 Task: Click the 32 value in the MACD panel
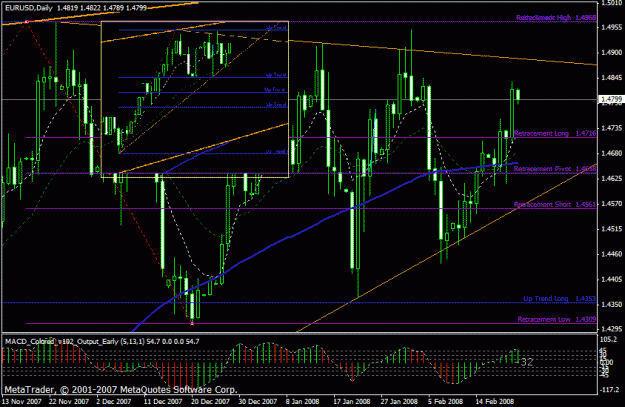[527, 362]
